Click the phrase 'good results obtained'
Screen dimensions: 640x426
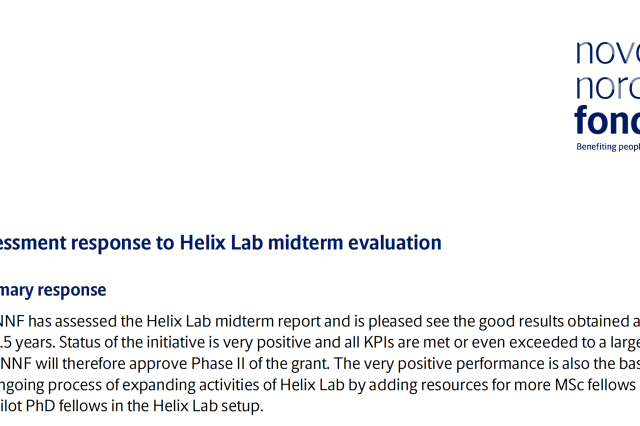coord(555,322)
